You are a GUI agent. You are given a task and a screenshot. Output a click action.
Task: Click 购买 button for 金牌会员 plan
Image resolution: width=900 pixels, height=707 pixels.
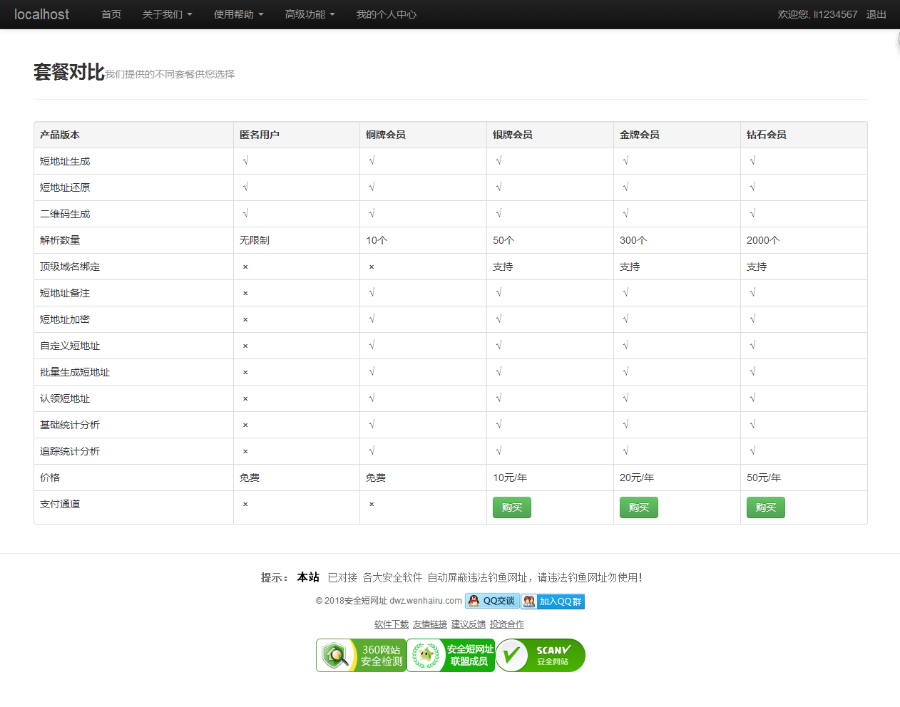click(639, 507)
